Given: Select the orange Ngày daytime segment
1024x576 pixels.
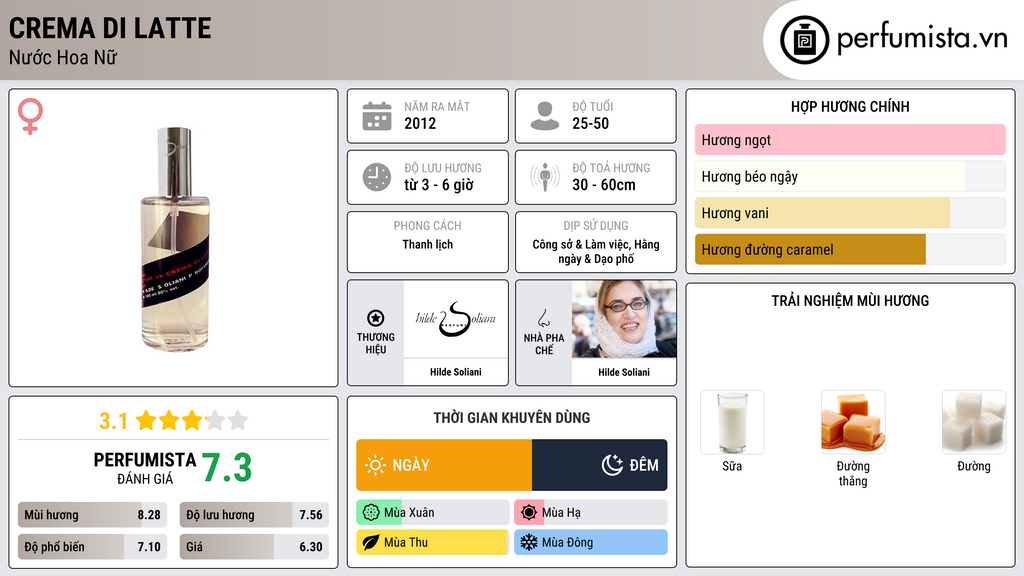Looking at the screenshot, I should (444, 465).
